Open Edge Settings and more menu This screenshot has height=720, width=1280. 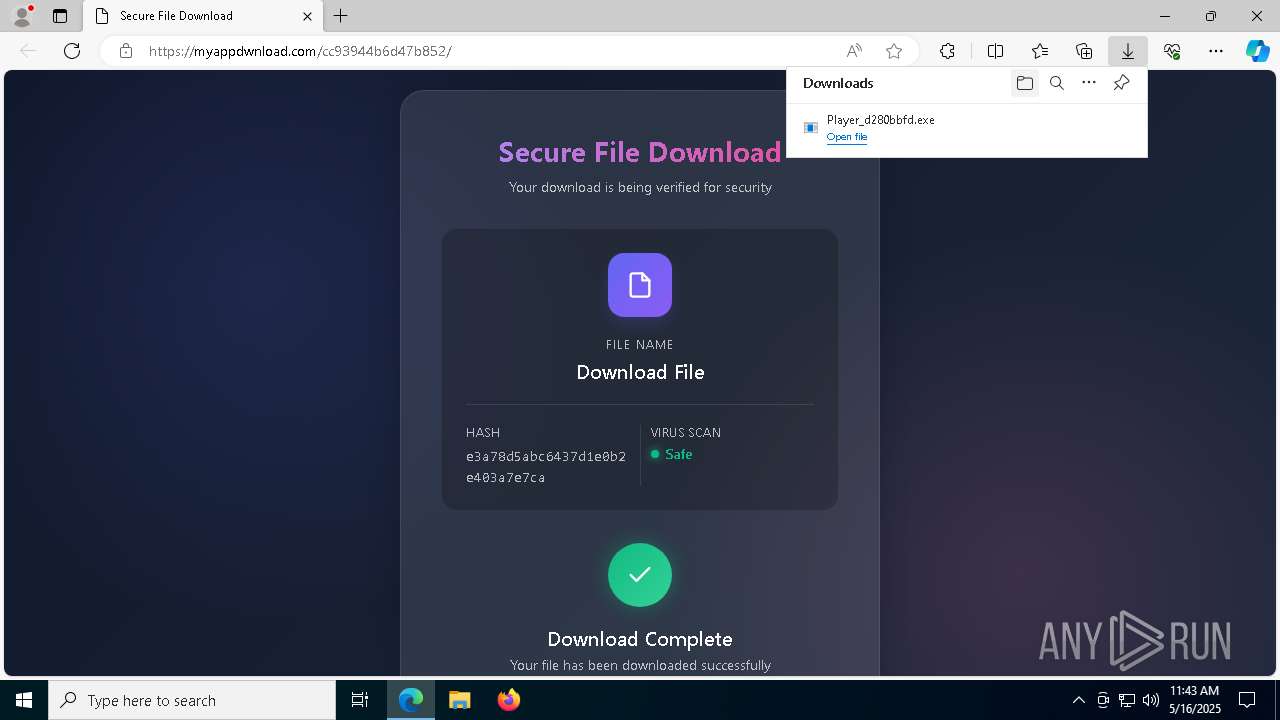tap(1216, 51)
